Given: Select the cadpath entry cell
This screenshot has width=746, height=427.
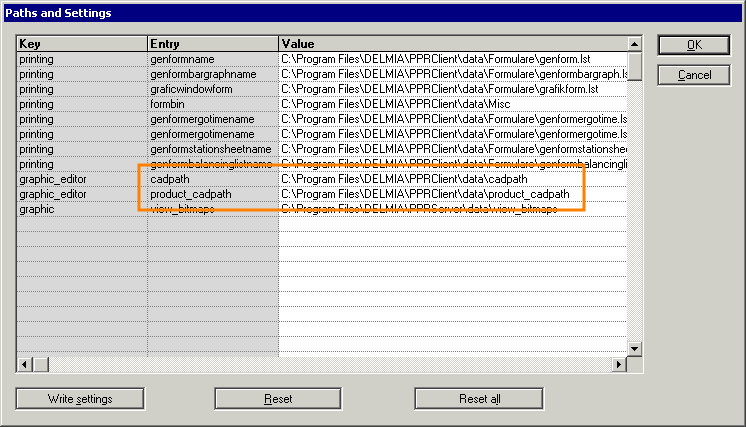Looking at the screenshot, I should (x=212, y=179).
